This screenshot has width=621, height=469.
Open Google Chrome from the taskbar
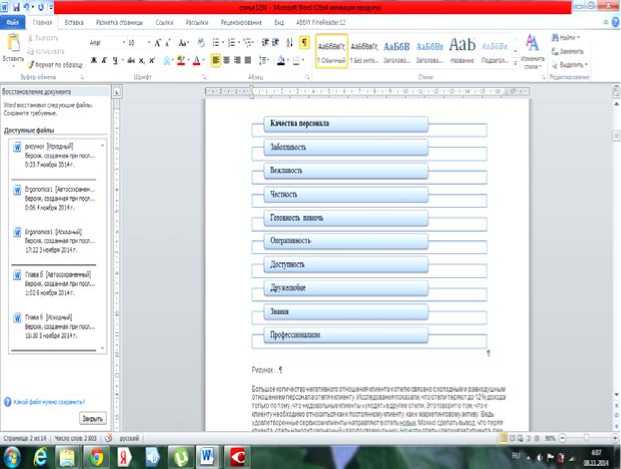coord(98,455)
